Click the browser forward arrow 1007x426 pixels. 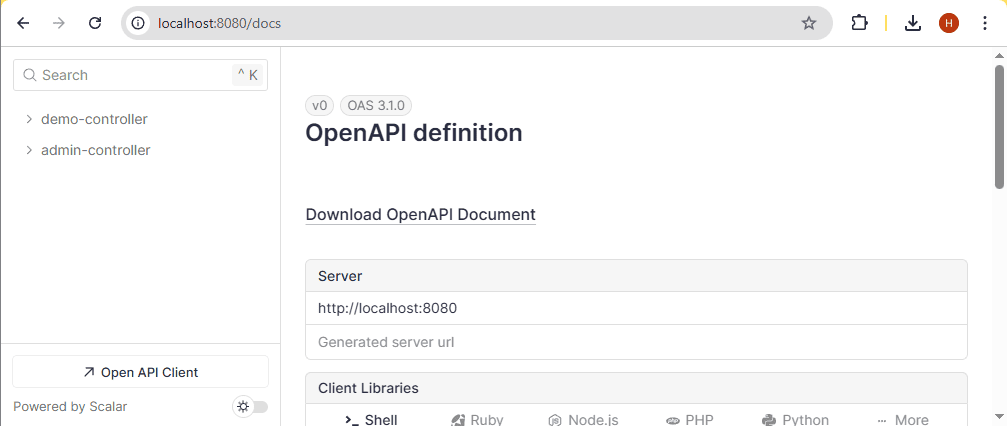pyautogui.click(x=59, y=23)
